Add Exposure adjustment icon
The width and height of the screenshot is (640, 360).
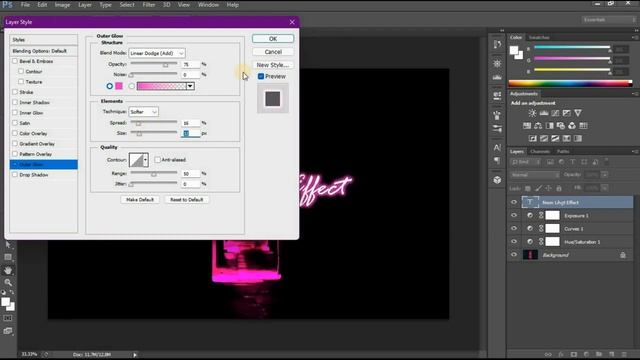tap(567, 113)
